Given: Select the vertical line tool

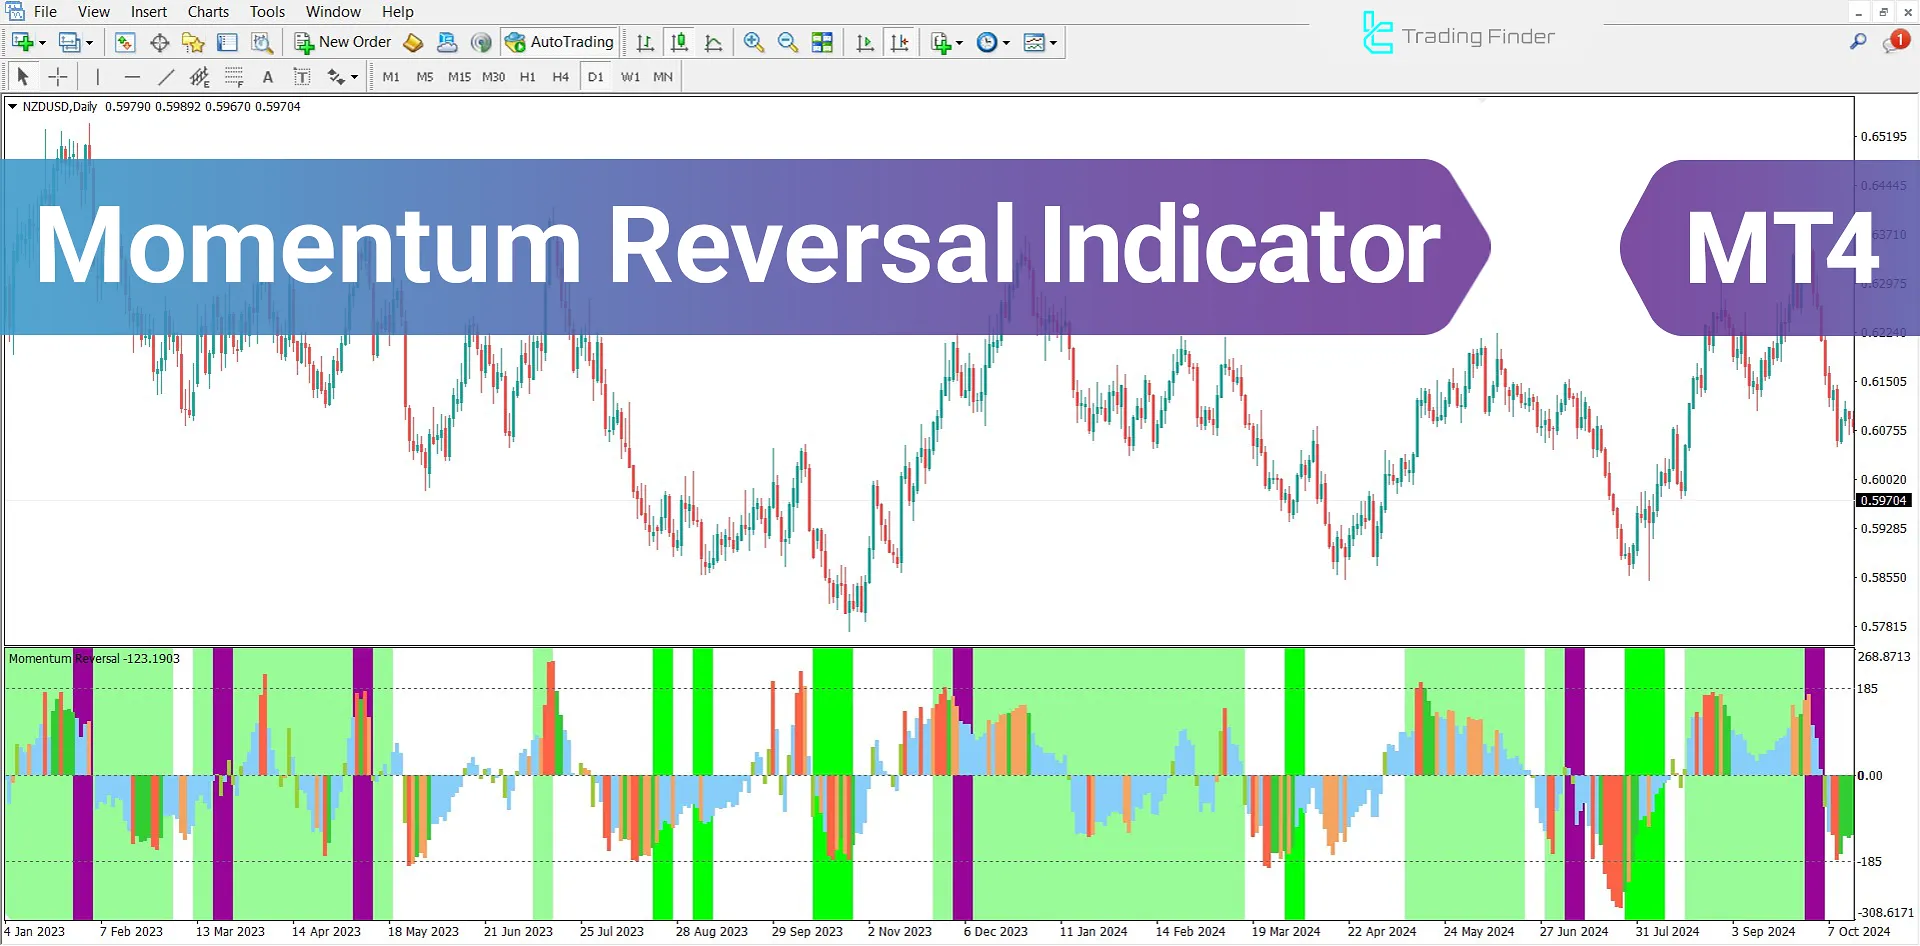Looking at the screenshot, I should pyautogui.click(x=97, y=76).
